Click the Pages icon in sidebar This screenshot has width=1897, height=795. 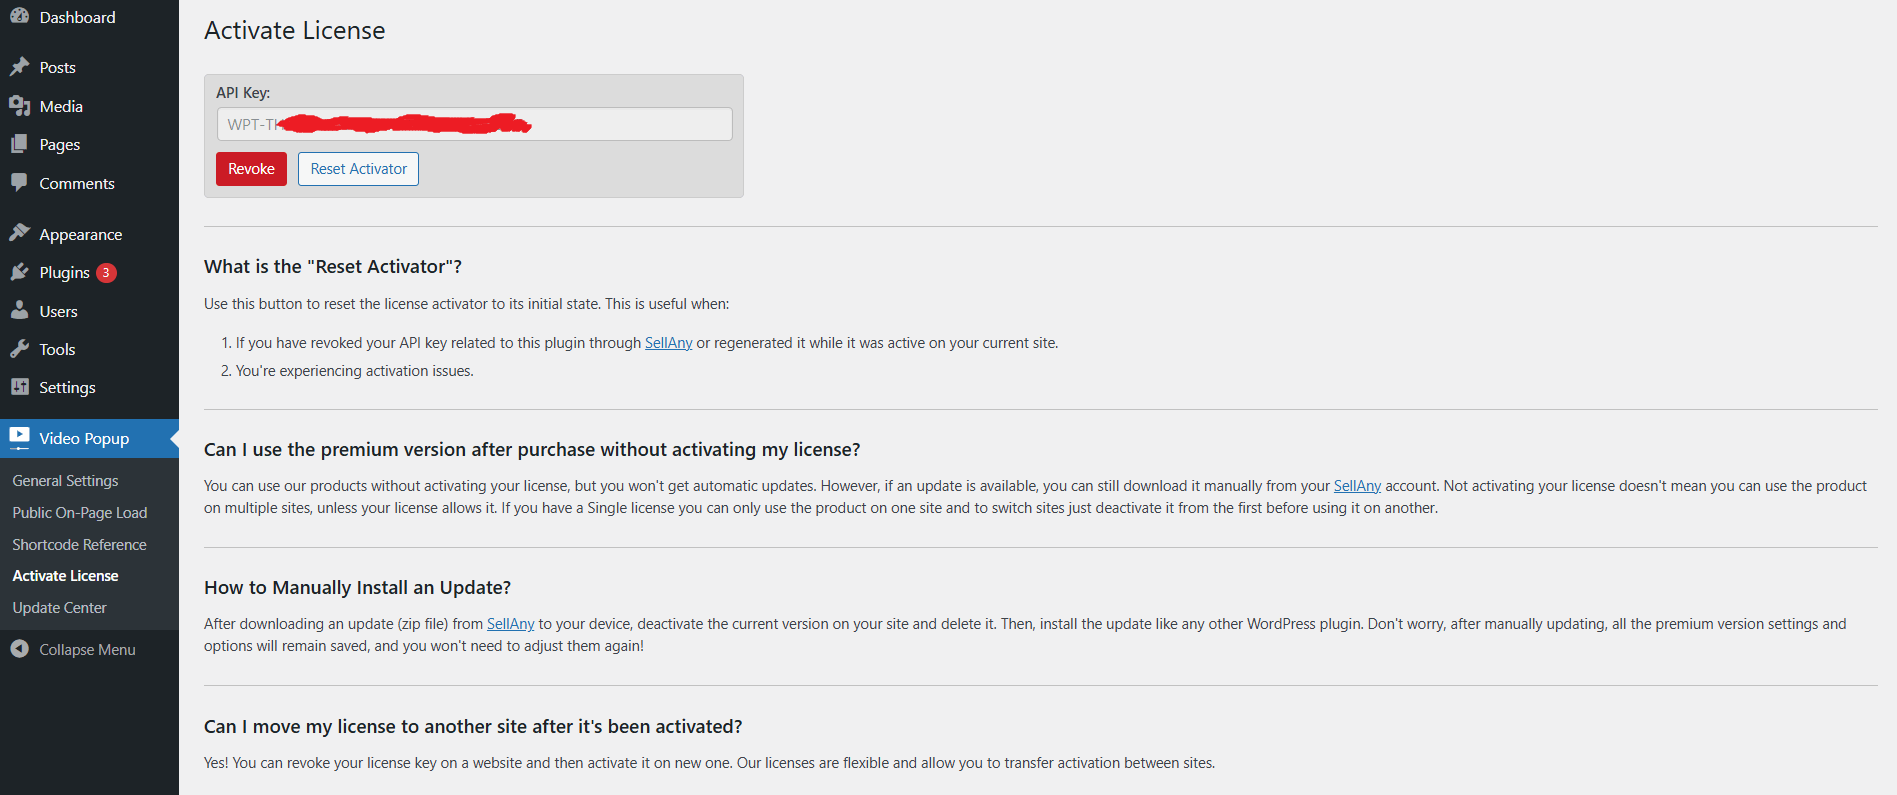(19, 144)
